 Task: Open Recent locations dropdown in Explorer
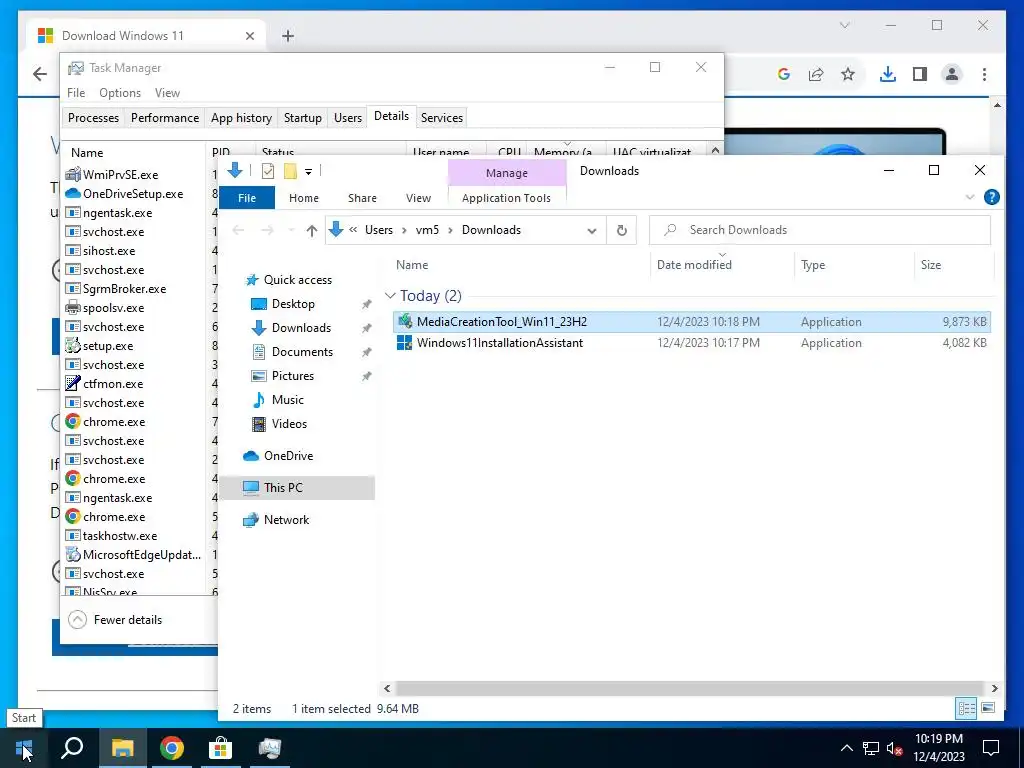pyautogui.click(x=291, y=230)
